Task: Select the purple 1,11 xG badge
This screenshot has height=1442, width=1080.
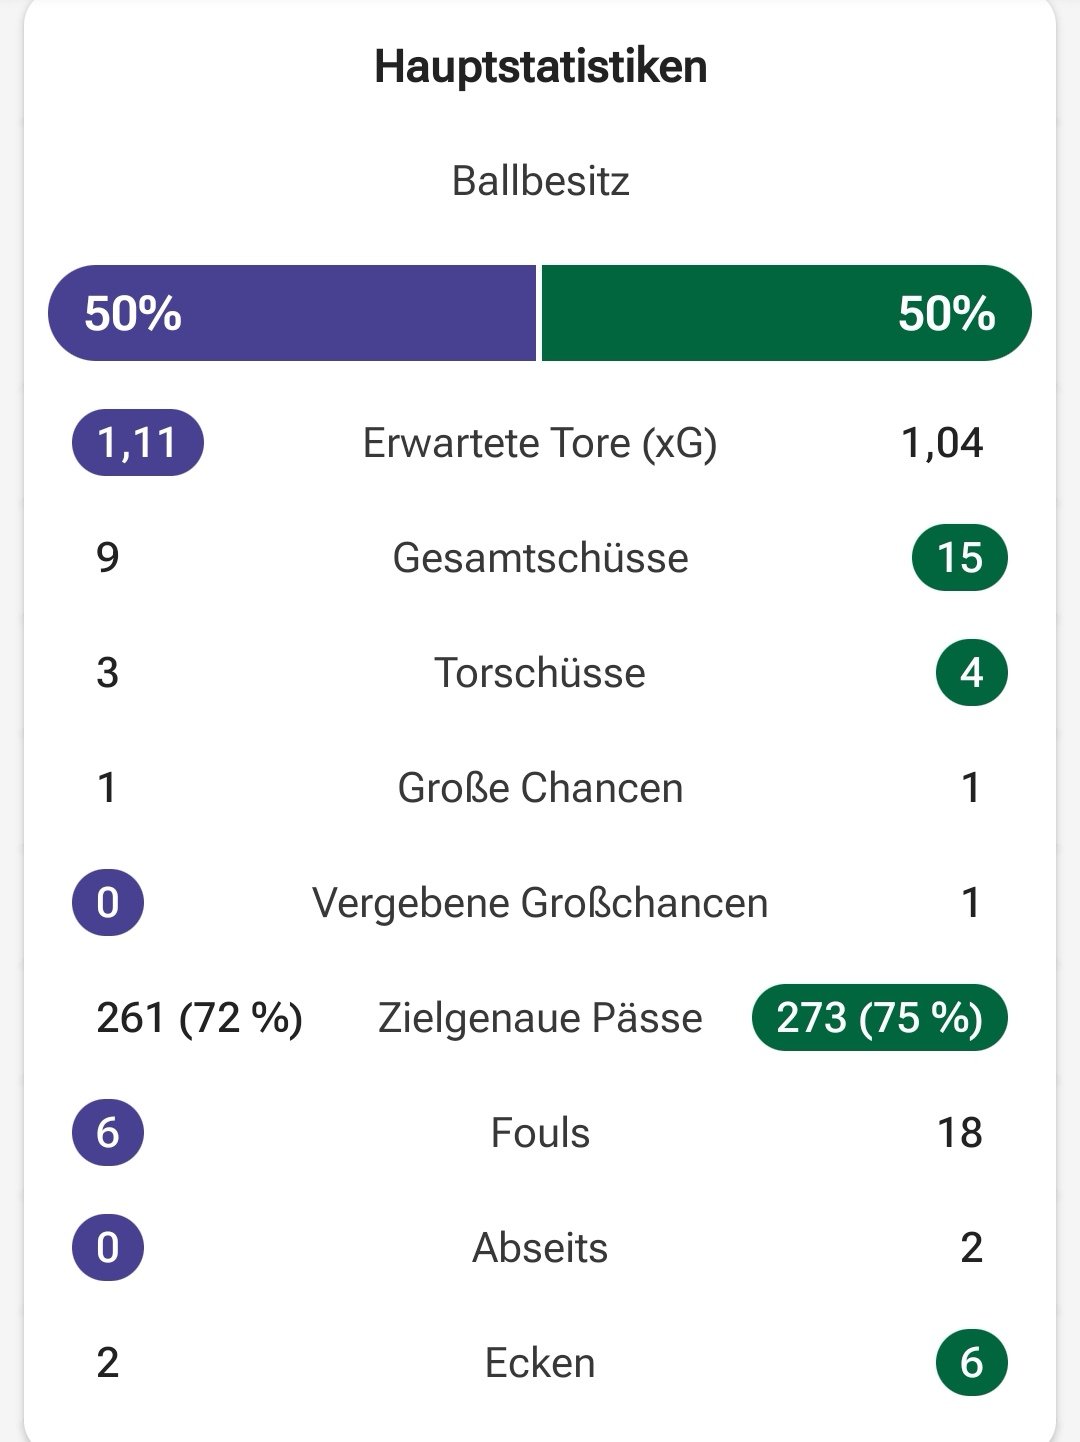Action: pyautogui.click(x=138, y=442)
